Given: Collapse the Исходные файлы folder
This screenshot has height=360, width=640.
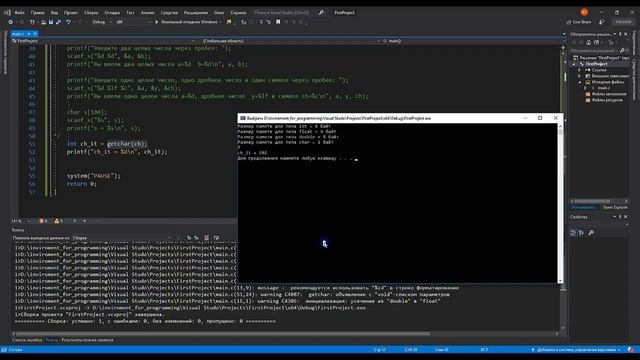Looking at the screenshot, I should [x=580, y=82].
